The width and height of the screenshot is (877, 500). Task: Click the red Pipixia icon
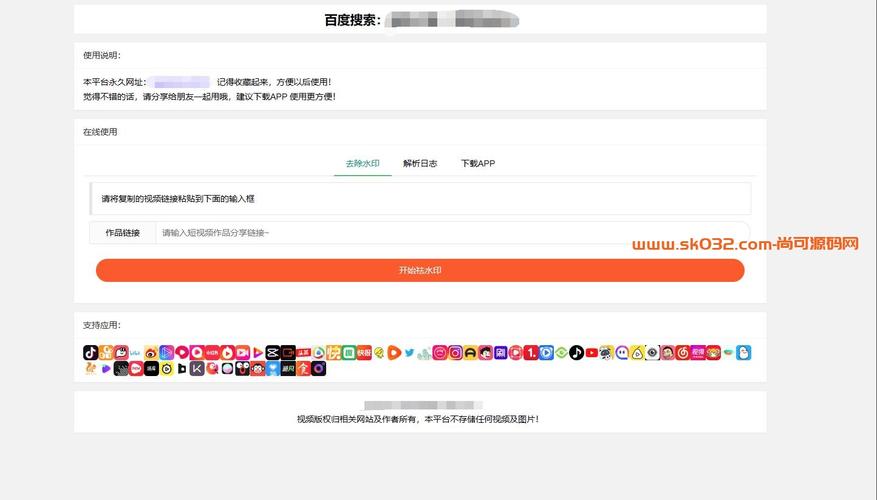pyautogui.click(x=121, y=352)
